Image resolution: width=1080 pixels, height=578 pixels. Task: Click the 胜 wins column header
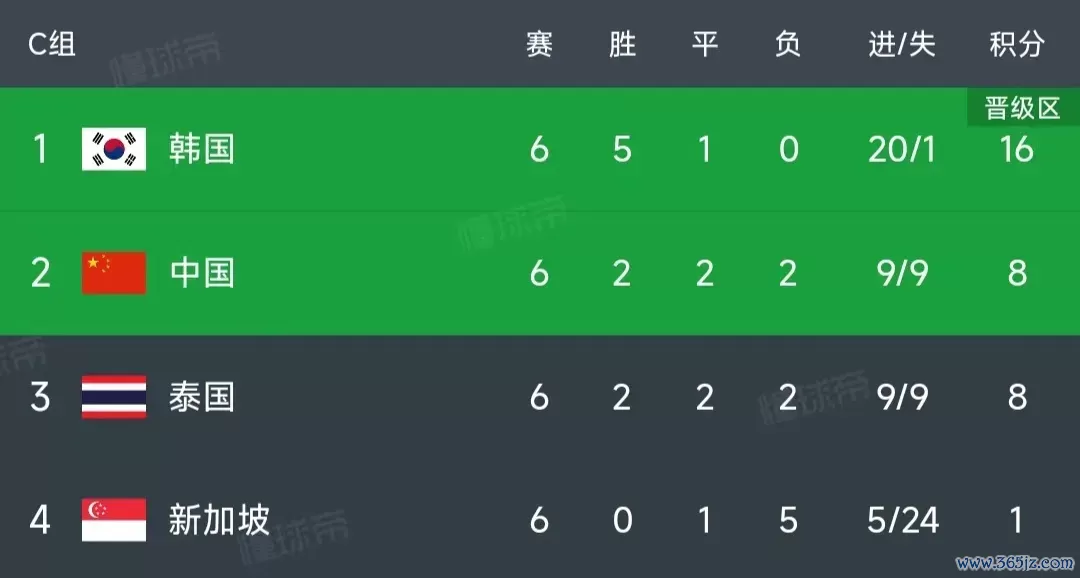point(622,45)
